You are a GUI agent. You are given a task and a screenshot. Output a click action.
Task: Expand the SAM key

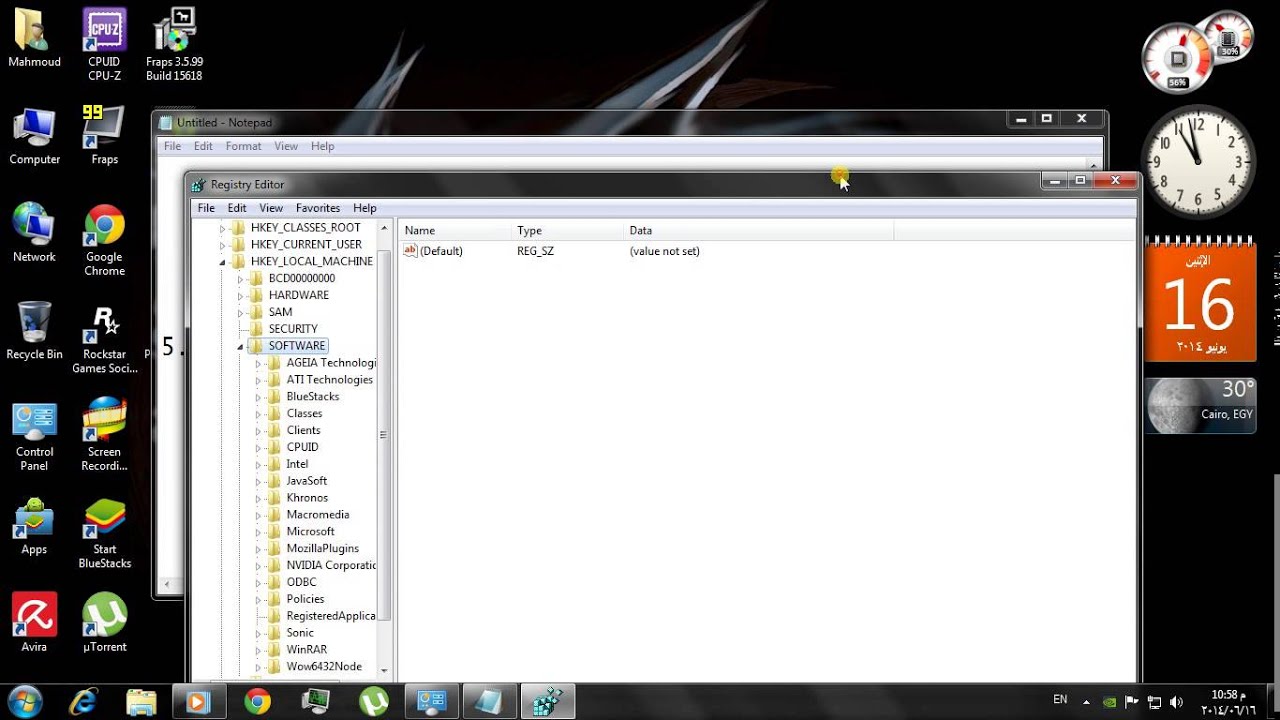(241, 312)
